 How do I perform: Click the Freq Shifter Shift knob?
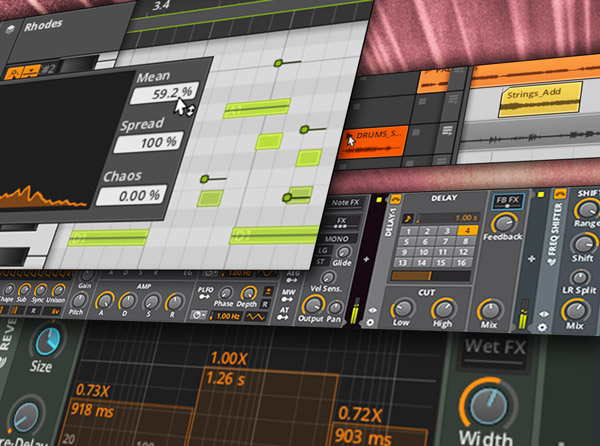tap(583, 244)
